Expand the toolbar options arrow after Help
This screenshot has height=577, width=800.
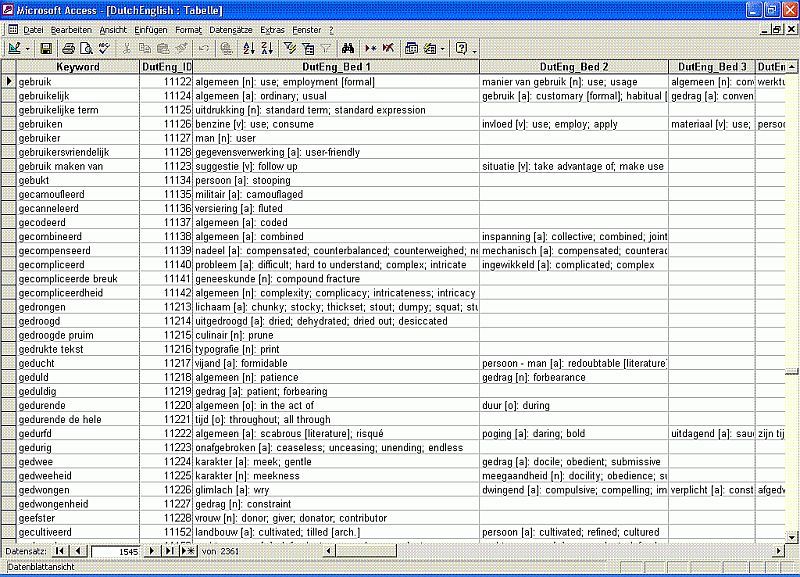[475, 48]
